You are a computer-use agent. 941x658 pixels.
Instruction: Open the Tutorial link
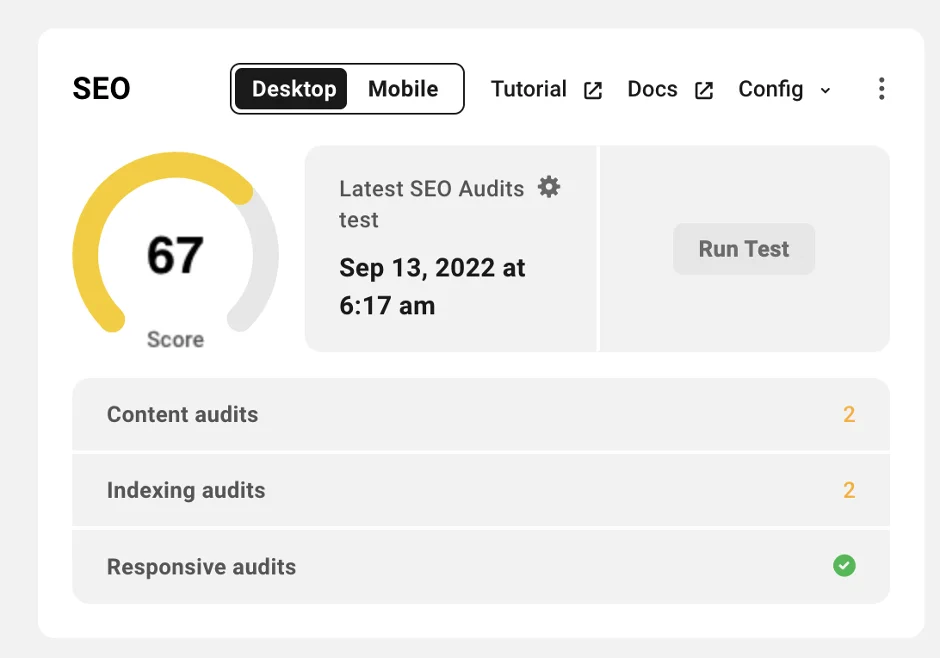(529, 89)
